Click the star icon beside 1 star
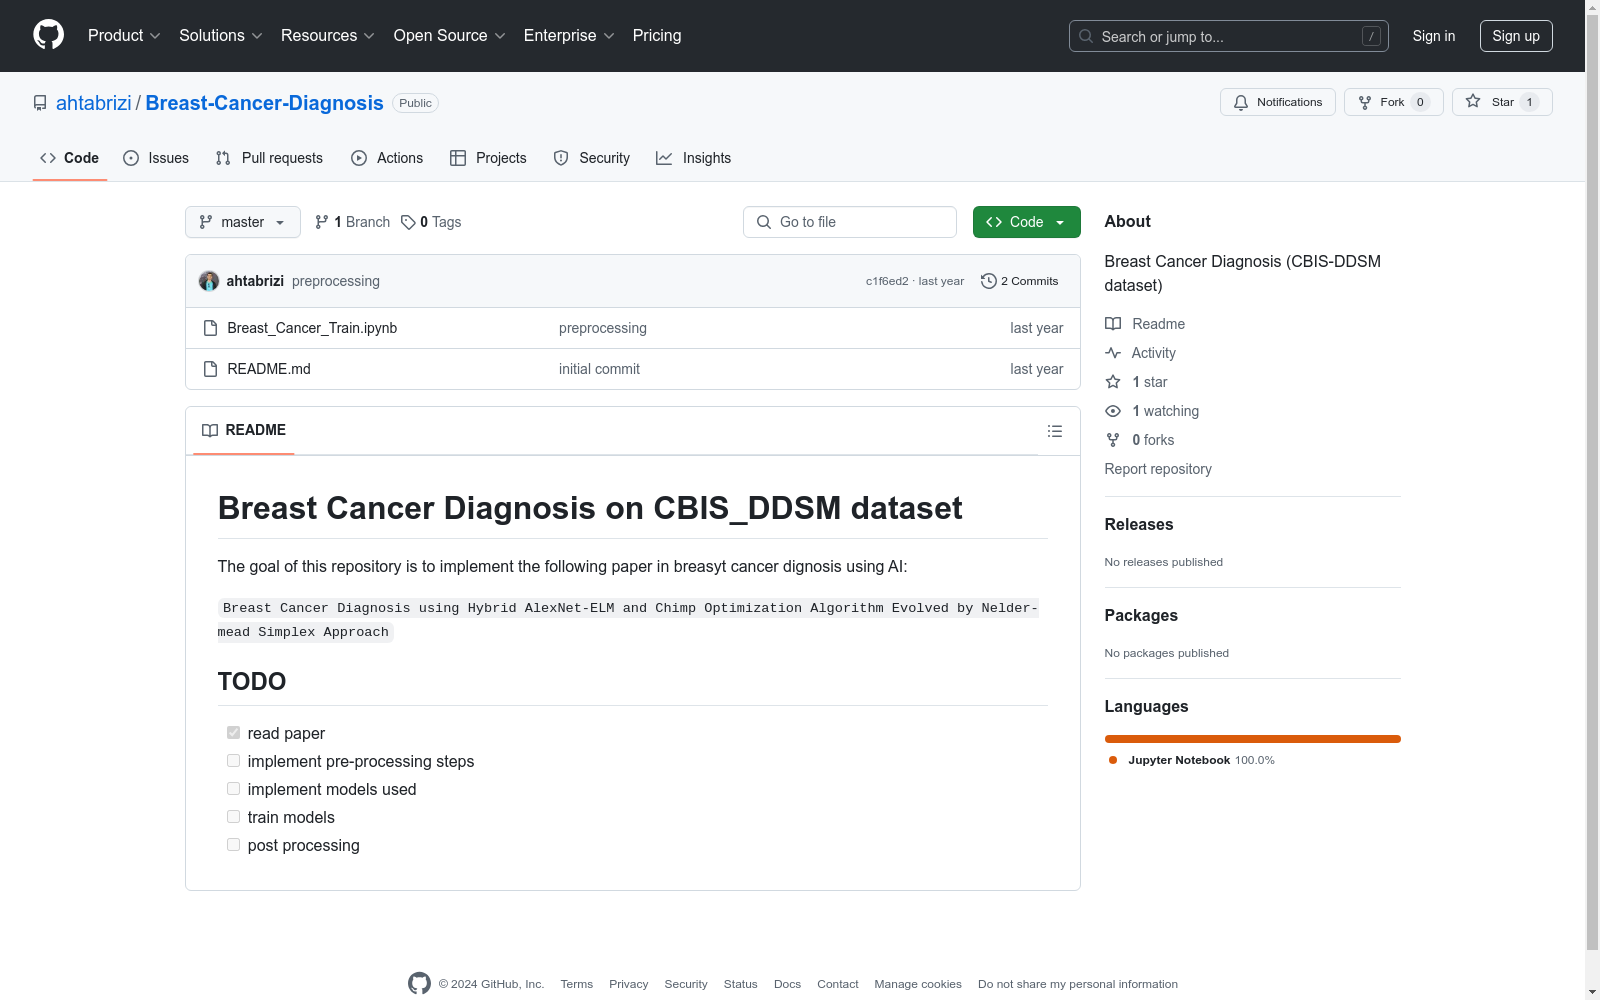 (x=1113, y=382)
